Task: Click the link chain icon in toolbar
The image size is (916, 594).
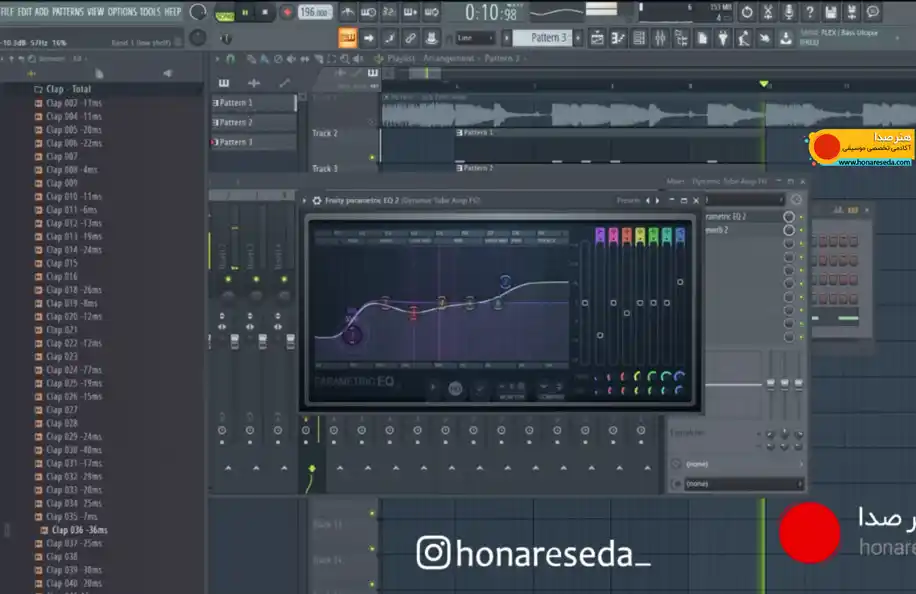Action: (410, 39)
